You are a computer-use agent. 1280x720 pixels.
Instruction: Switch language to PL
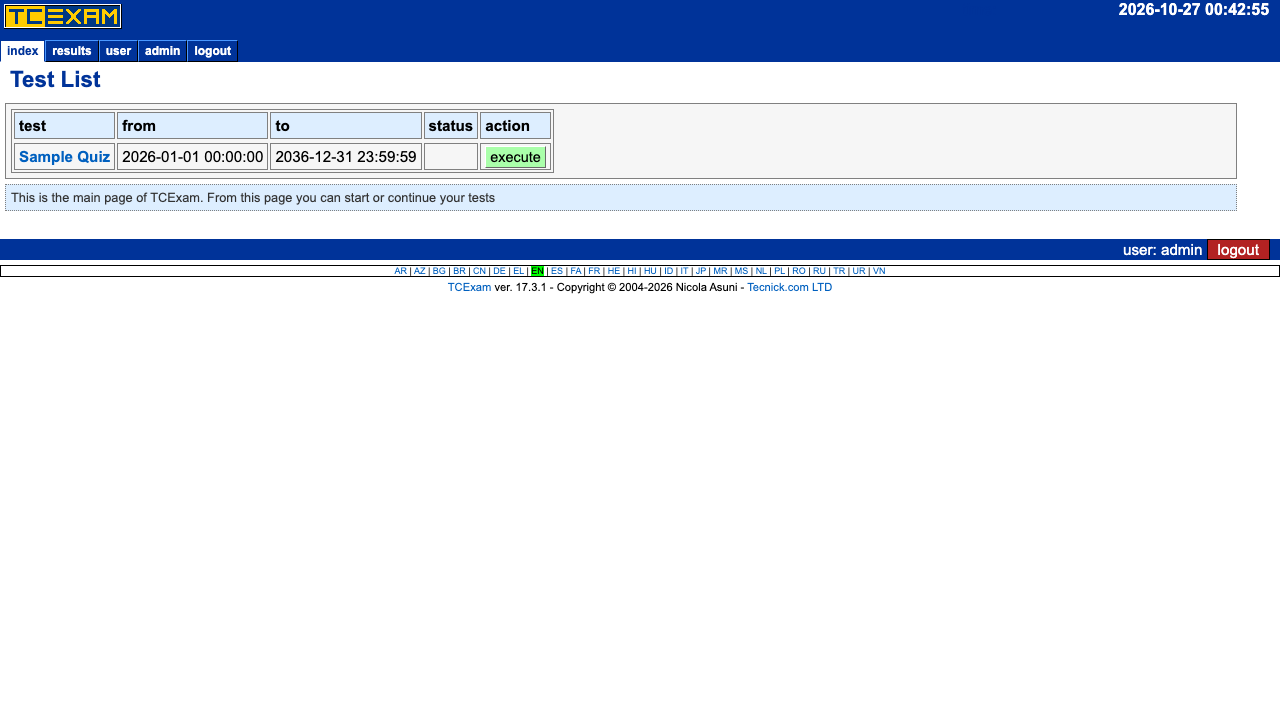tap(780, 271)
